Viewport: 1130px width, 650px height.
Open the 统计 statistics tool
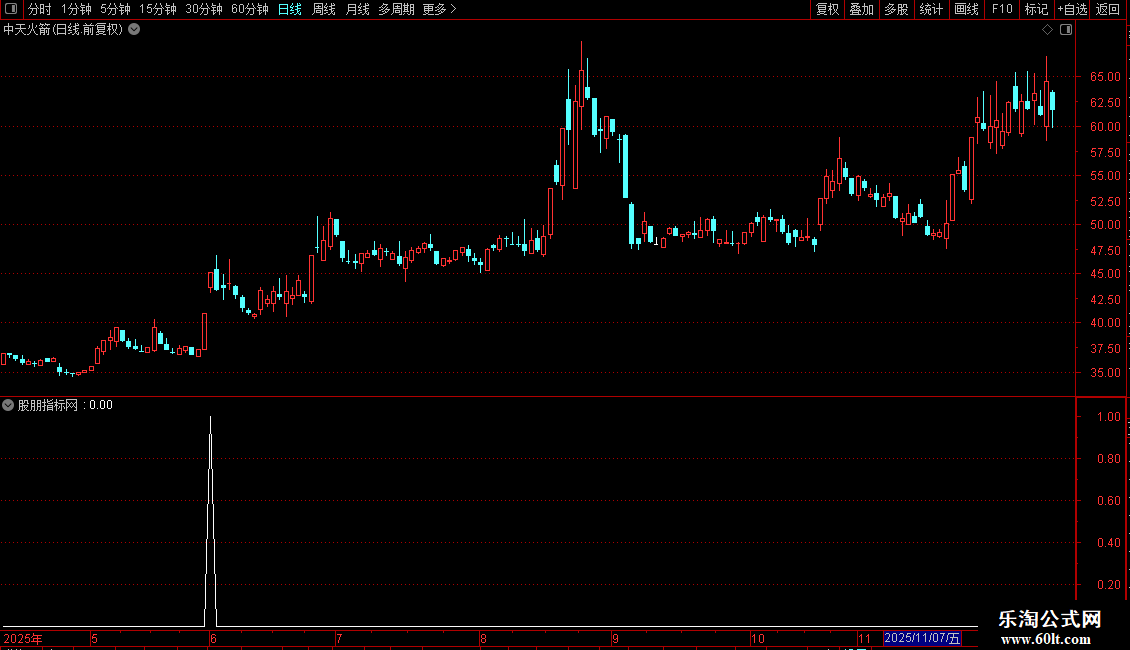click(931, 9)
